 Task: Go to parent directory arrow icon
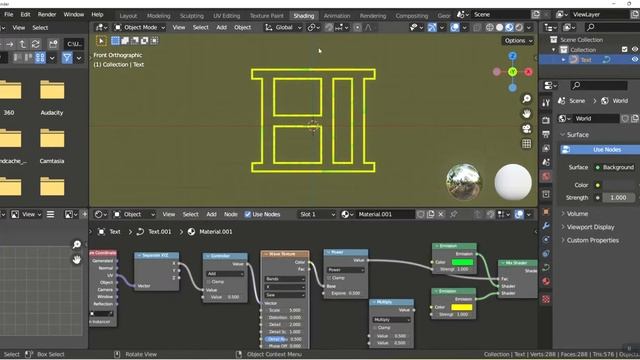(x=23, y=44)
